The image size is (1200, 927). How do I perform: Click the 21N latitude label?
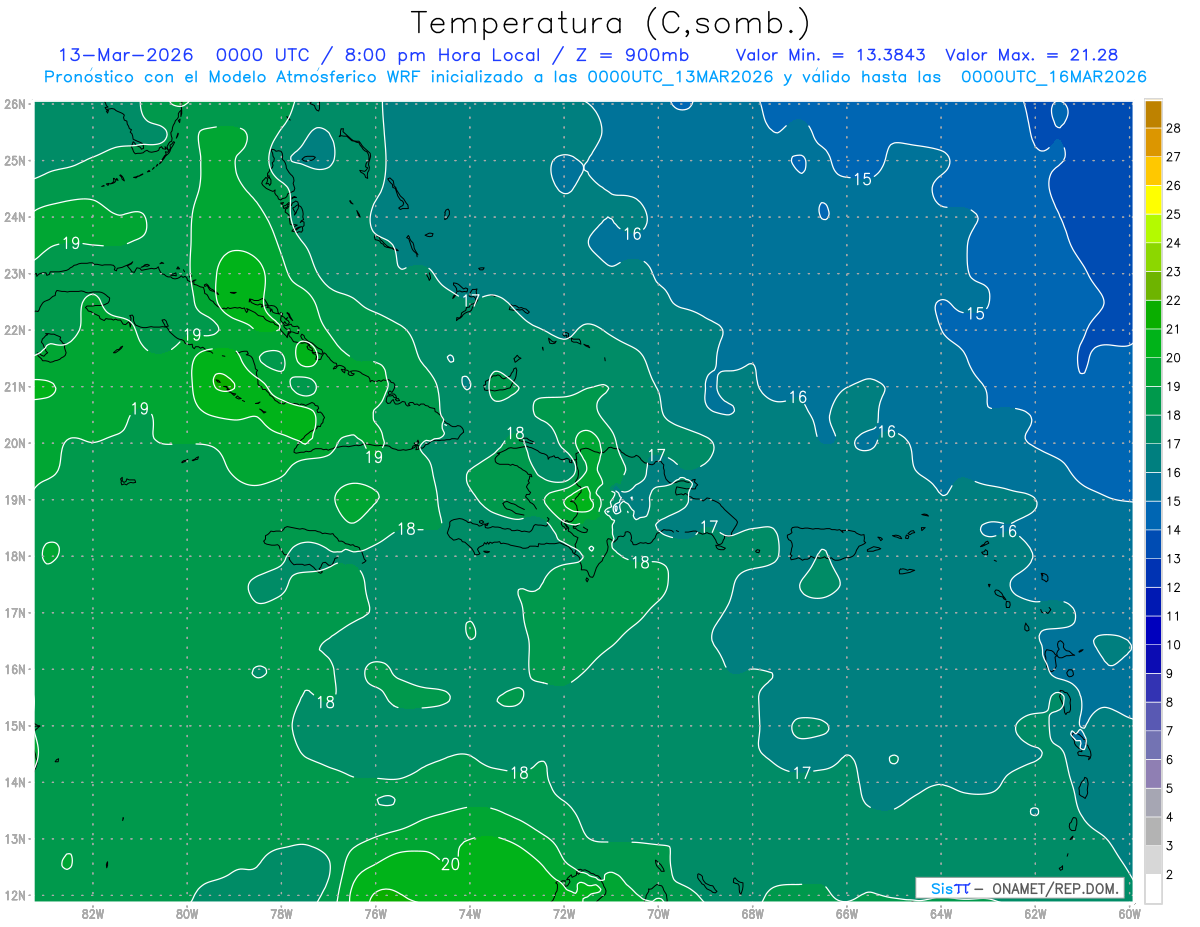pyautogui.click(x=14, y=386)
